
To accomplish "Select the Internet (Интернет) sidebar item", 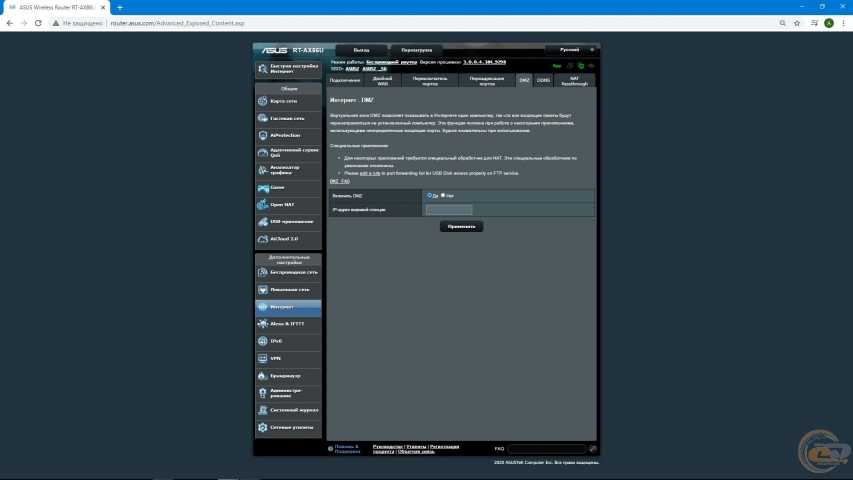I will [288, 307].
